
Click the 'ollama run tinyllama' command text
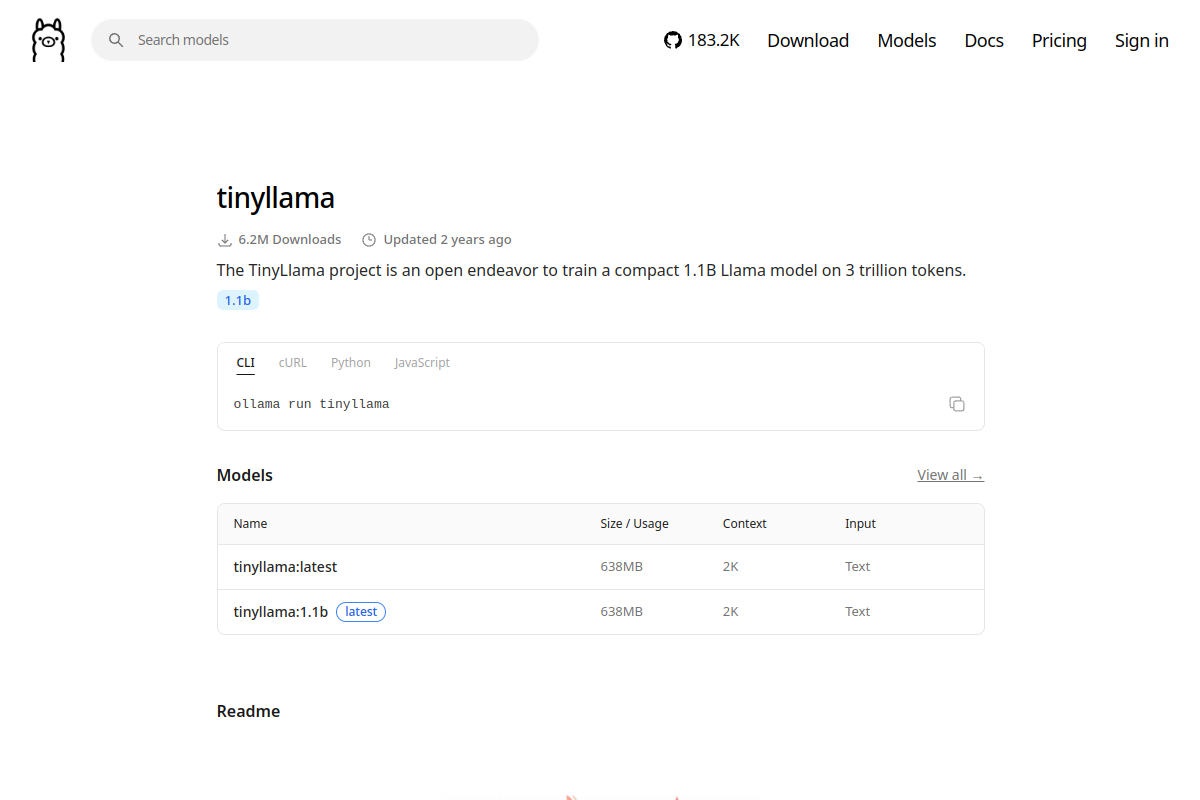pyautogui.click(x=312, y=404)
